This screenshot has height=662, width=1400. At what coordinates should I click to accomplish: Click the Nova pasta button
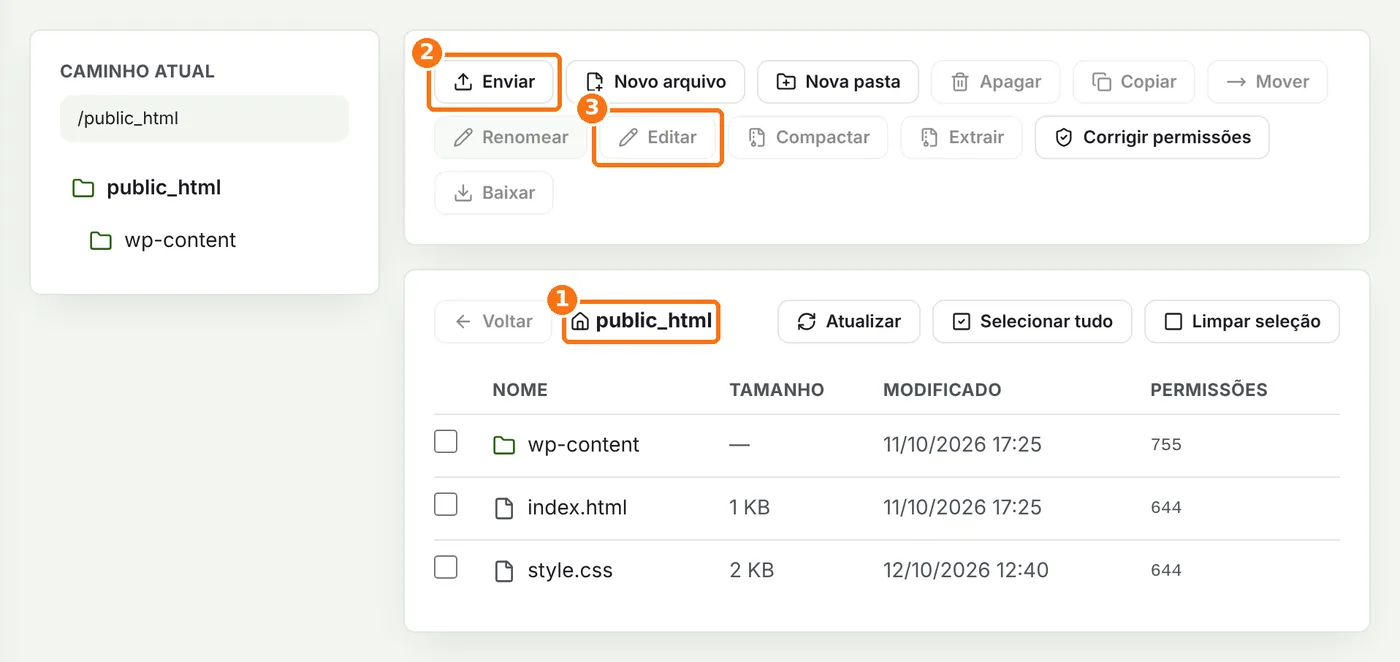(838, 82)
